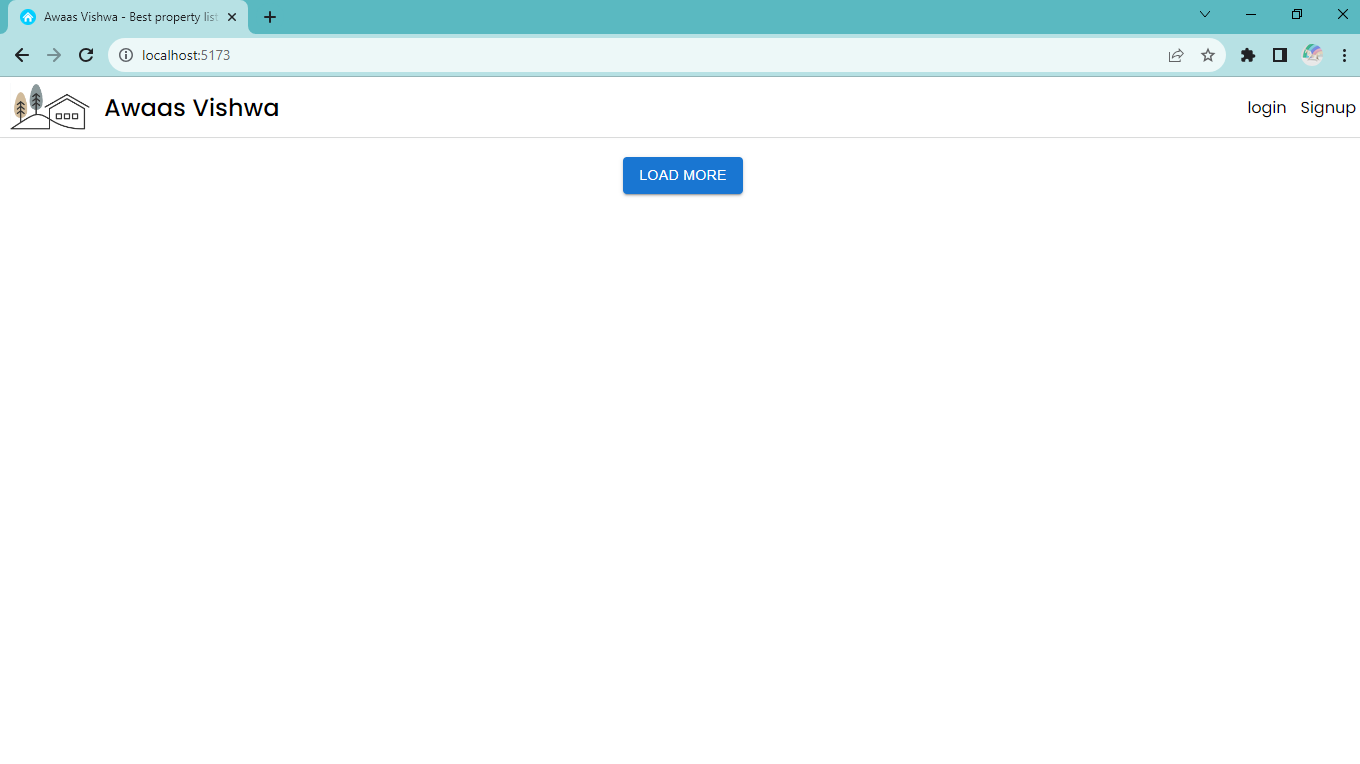Open the Signup page
Image resolution: width=1360 pixels, height=764 pixels.
(1327, 107)
